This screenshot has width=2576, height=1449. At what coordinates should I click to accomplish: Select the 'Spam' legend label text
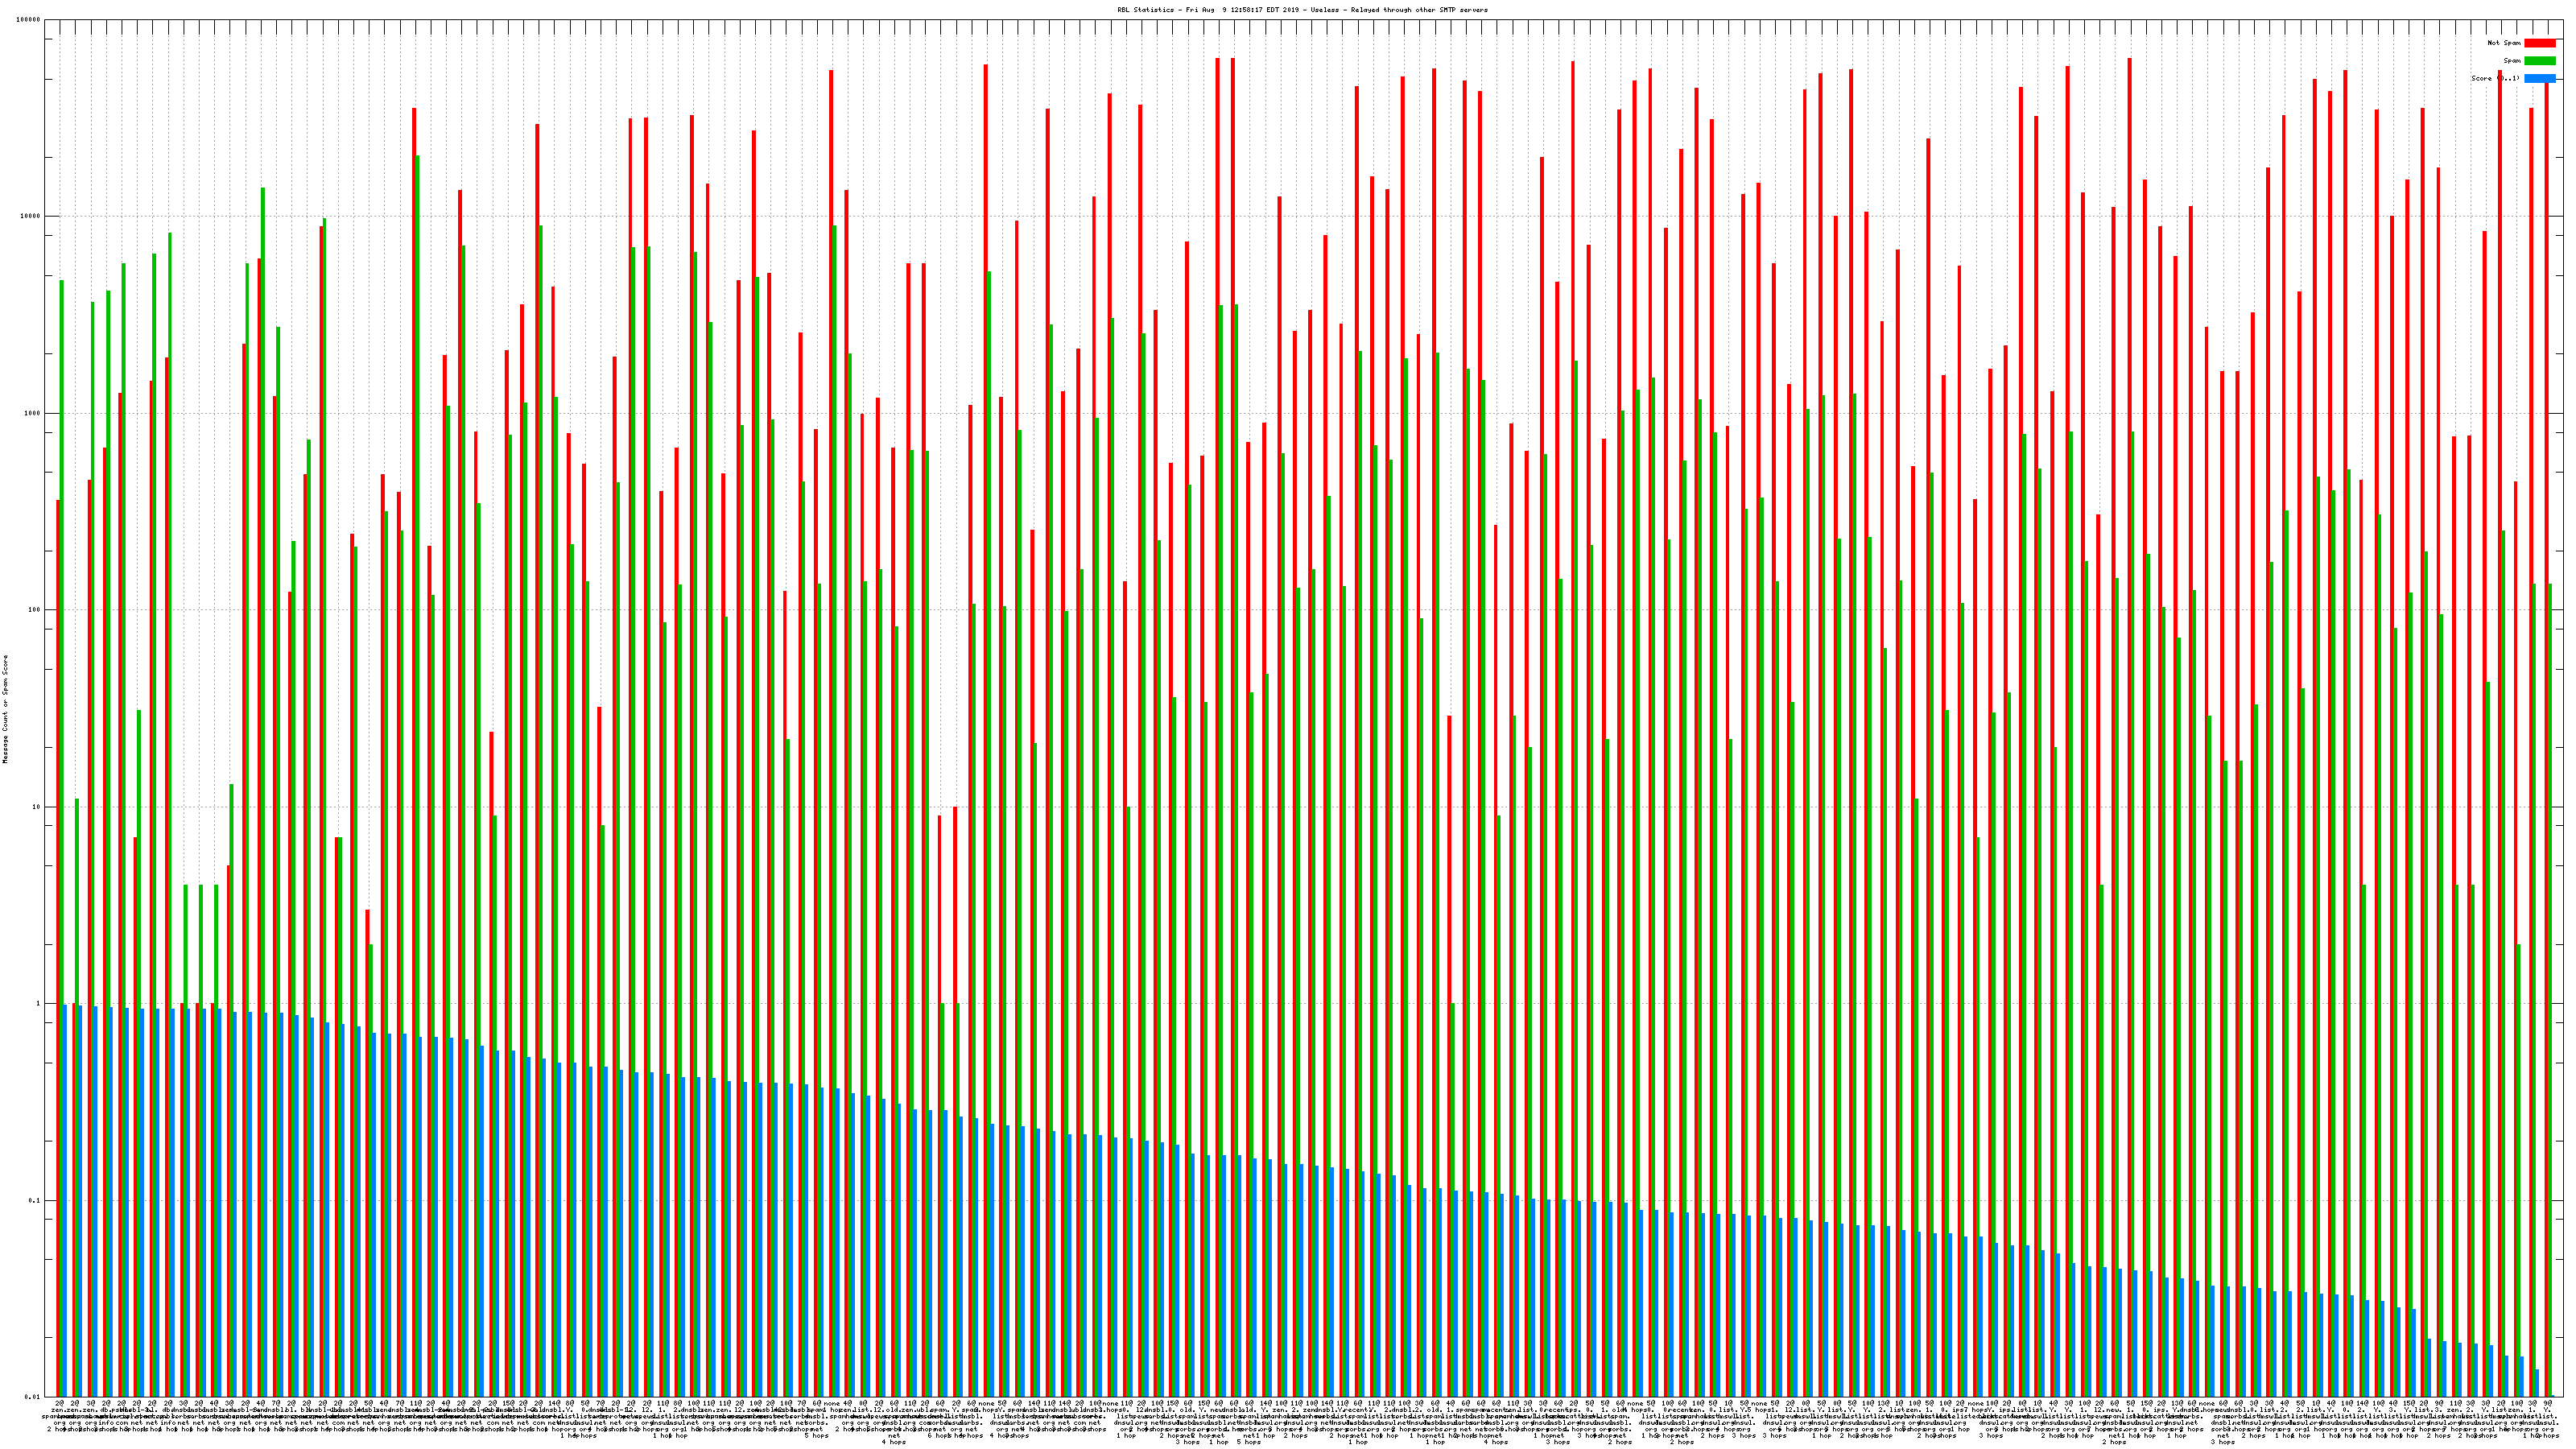tap(2512, 61)
